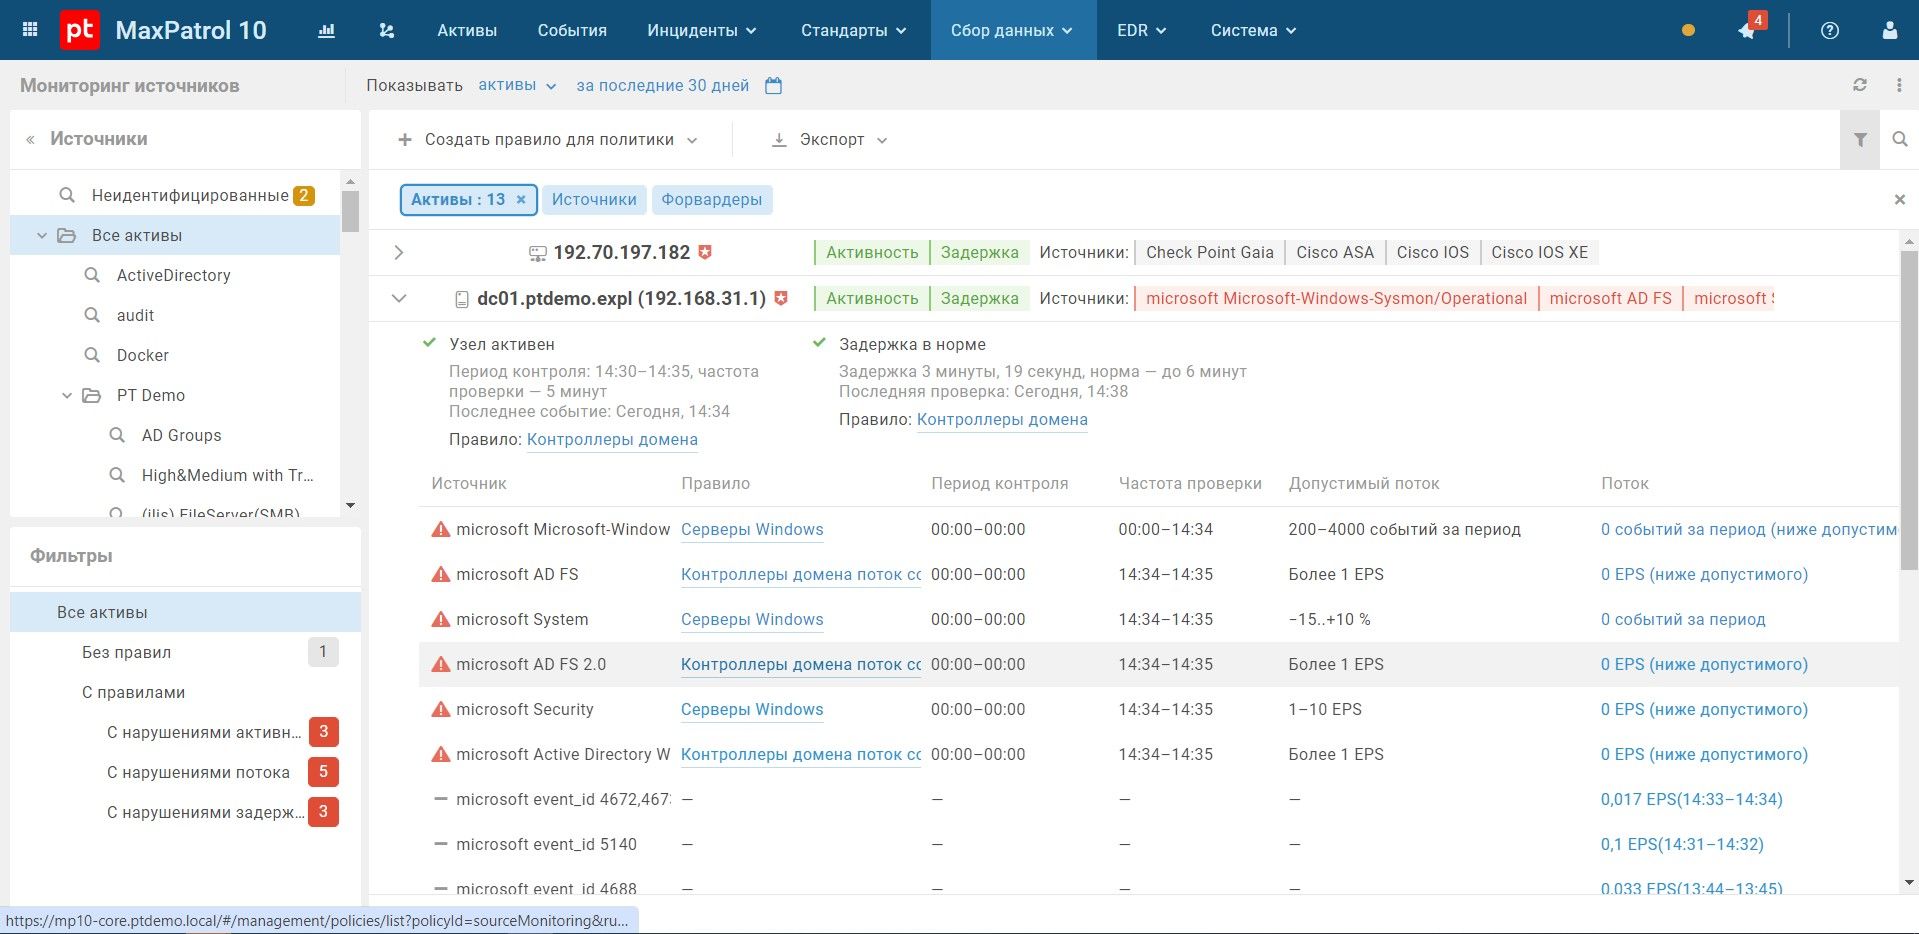Remove the Активы: 13 filter chip
Screen dimensions: 1919x934
point(521,199)
